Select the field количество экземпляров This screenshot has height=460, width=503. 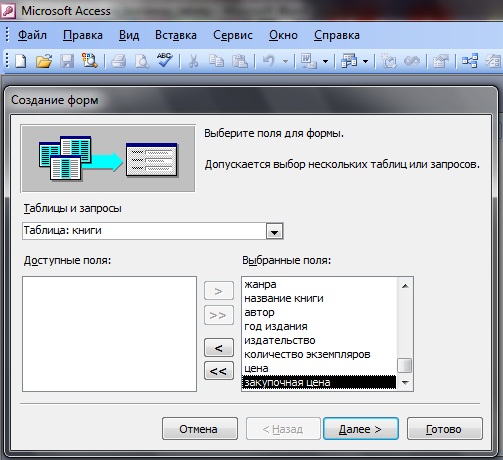pos(319,354)
